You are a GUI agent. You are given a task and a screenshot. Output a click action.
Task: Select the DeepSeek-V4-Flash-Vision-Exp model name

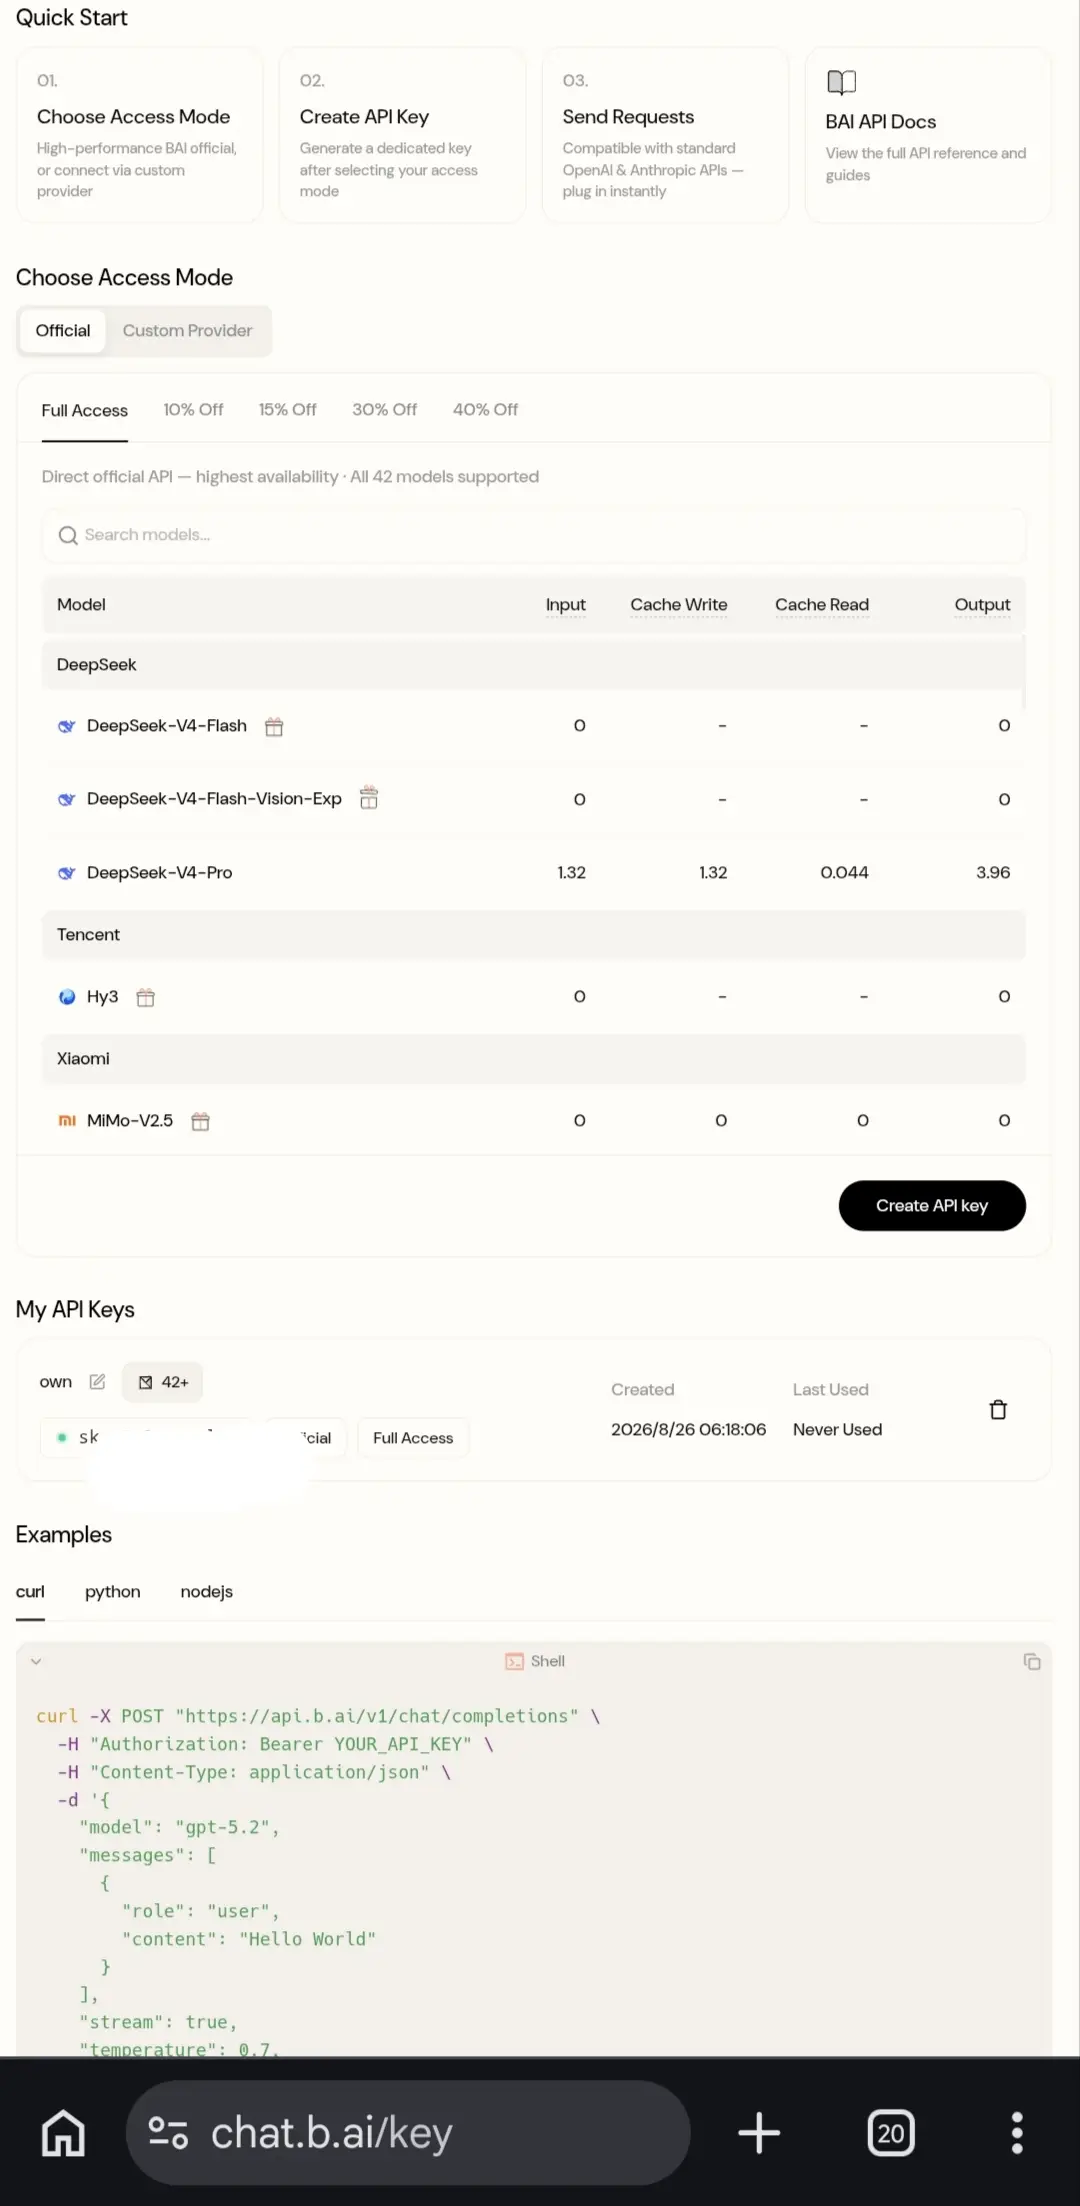214,799
